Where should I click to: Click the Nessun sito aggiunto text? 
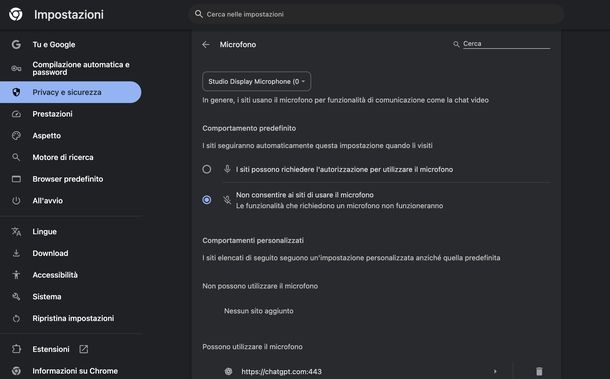[x=259, y=311]
